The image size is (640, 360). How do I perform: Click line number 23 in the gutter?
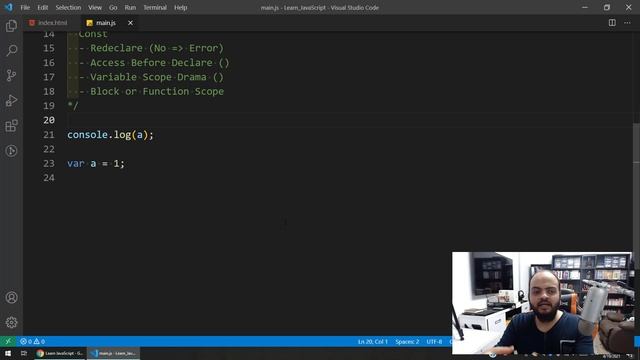click(x=49, y=163)
